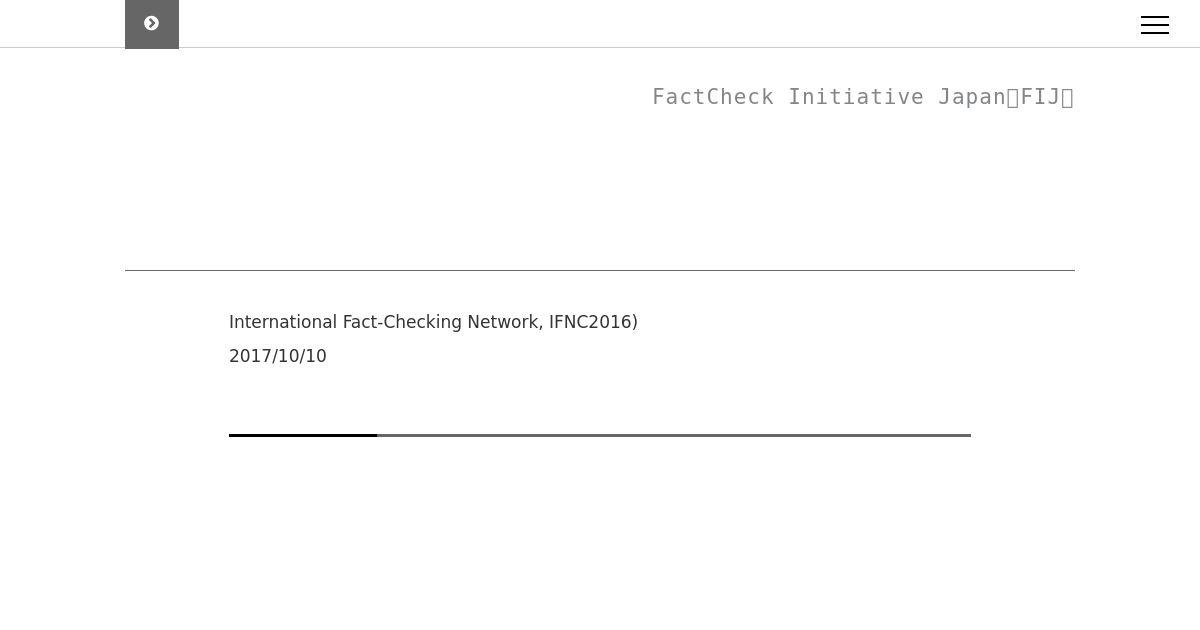Click the "FIJ" abbreviation in the title
The height and width of the screenshot is (630, 1200).
pos(1040,97)
